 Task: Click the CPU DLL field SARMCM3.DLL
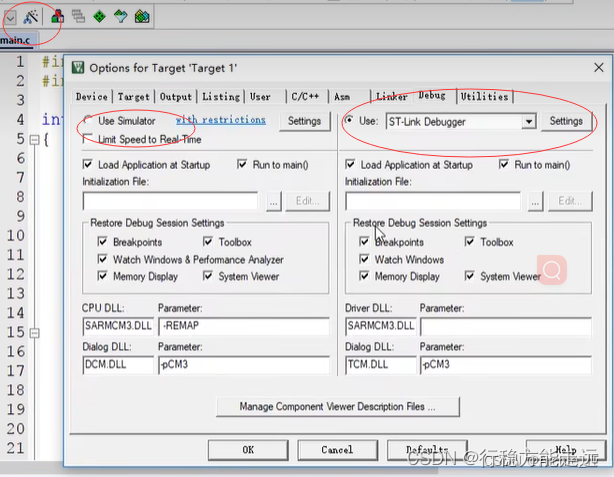[118, 326]
